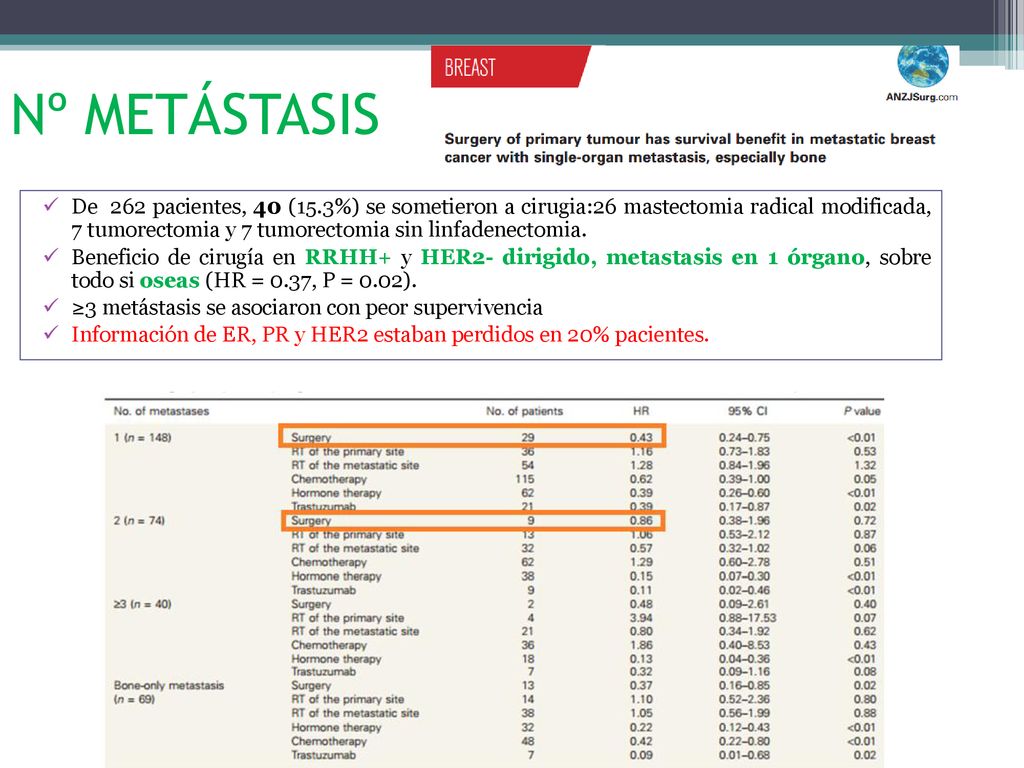The width and height of the screenshot is (1024, 768).
Task: Click the red sentence 'Información de ER, PR y HER2'
Action: 390,334
